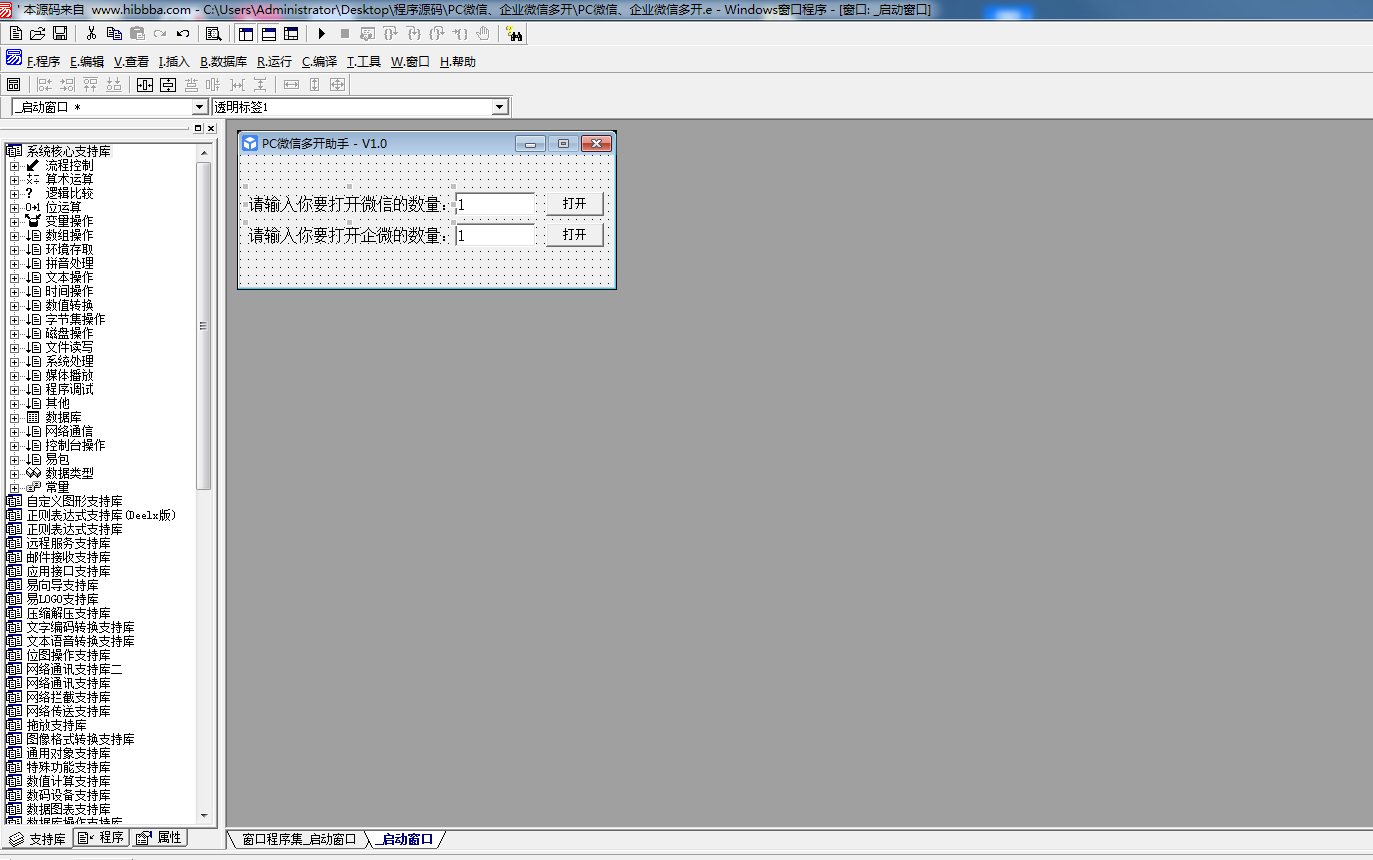Toggle the first panel layout button (left sidebar)
The height and width of the screenshot is (860, 1373).
click(246, 34)
